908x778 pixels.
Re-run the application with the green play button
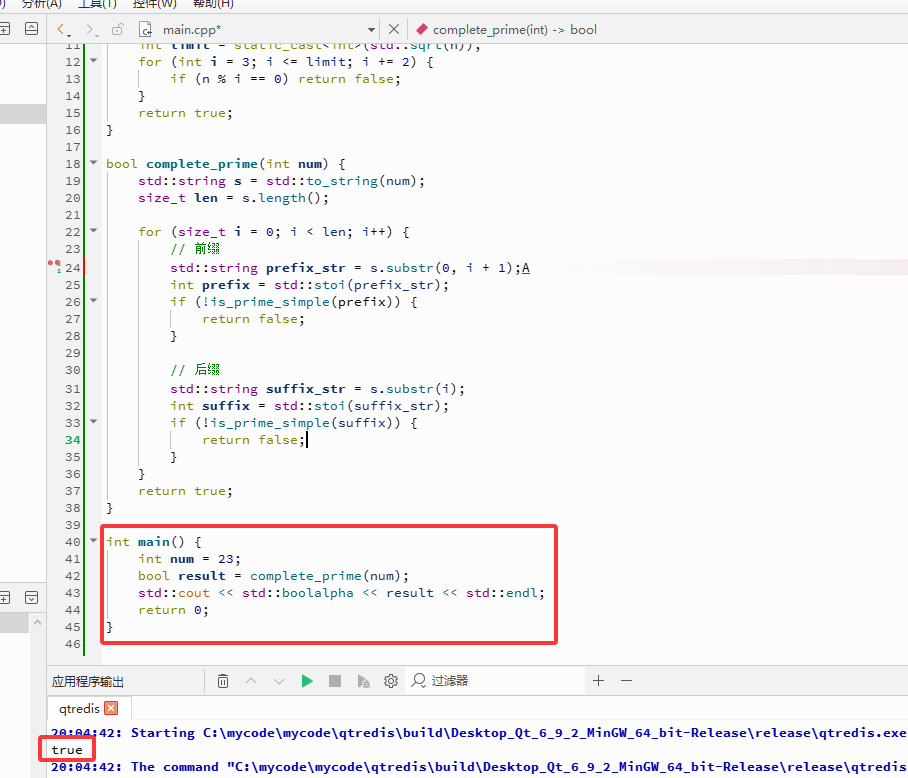coord(307,681)
